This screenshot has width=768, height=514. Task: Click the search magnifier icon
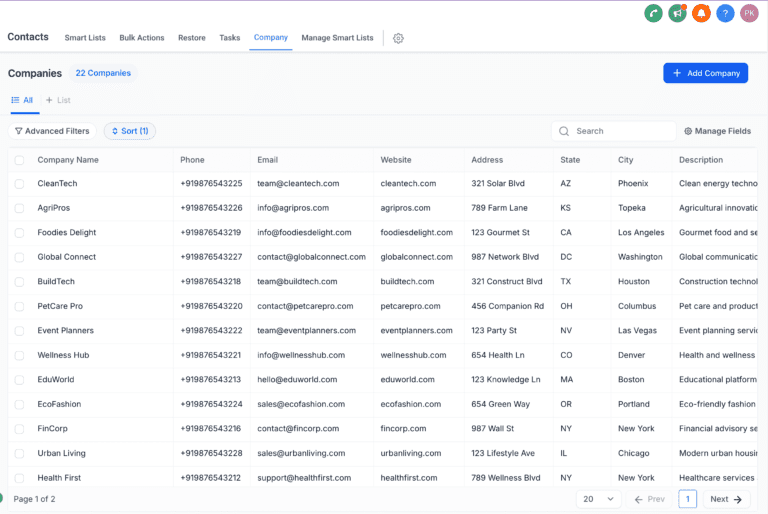click(x=564, y=131)
